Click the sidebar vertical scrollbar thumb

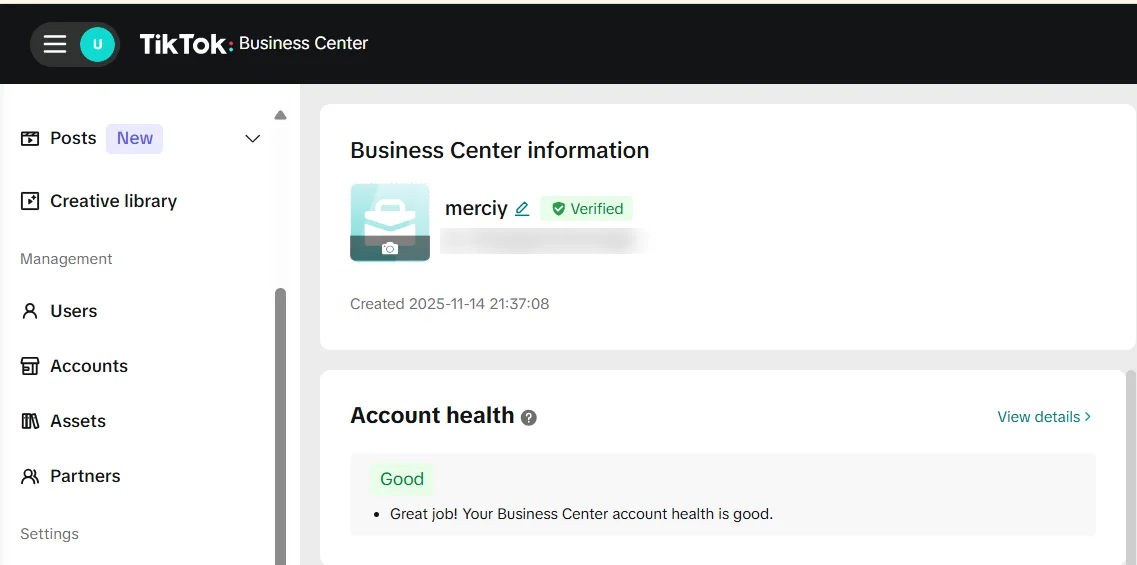click(x=281, y=426)
